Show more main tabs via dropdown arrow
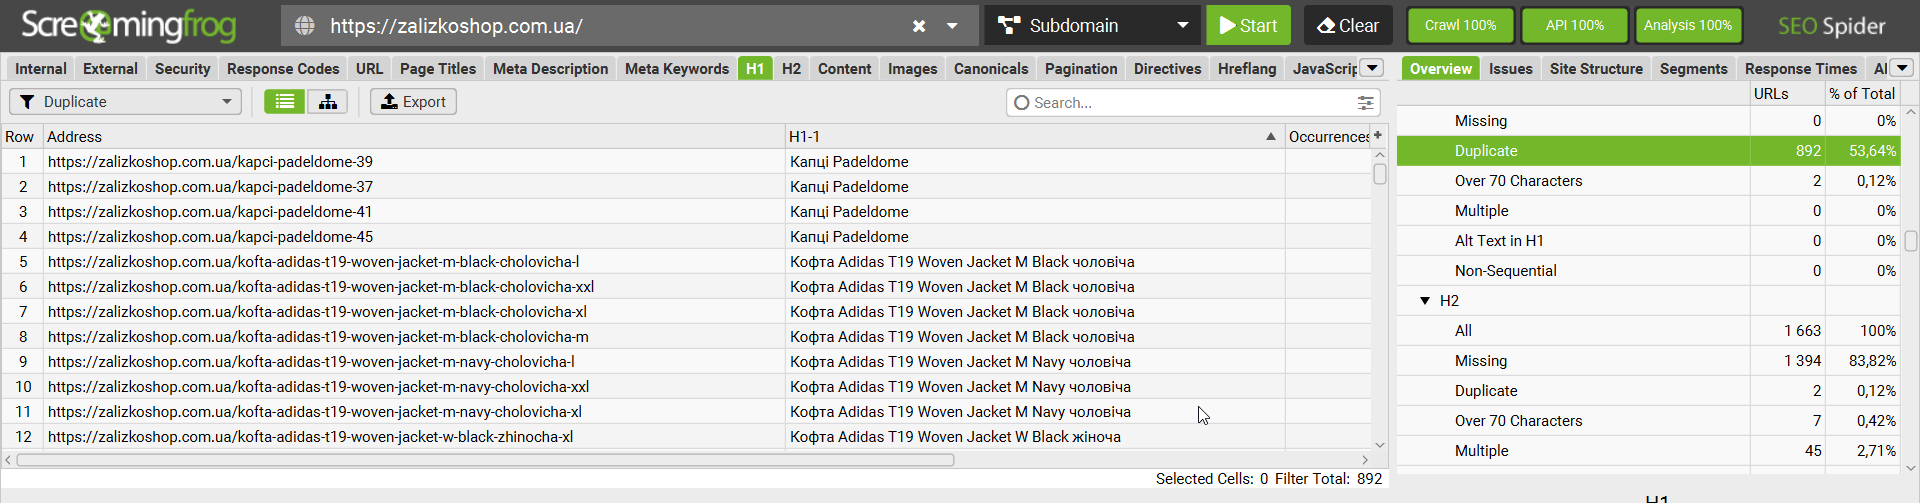 (x=1372, y=68)
